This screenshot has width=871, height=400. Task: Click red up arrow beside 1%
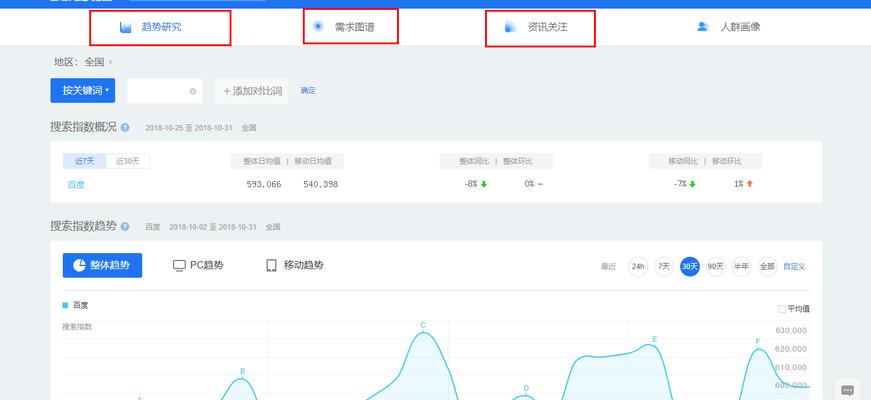click(x=750, y=184)
